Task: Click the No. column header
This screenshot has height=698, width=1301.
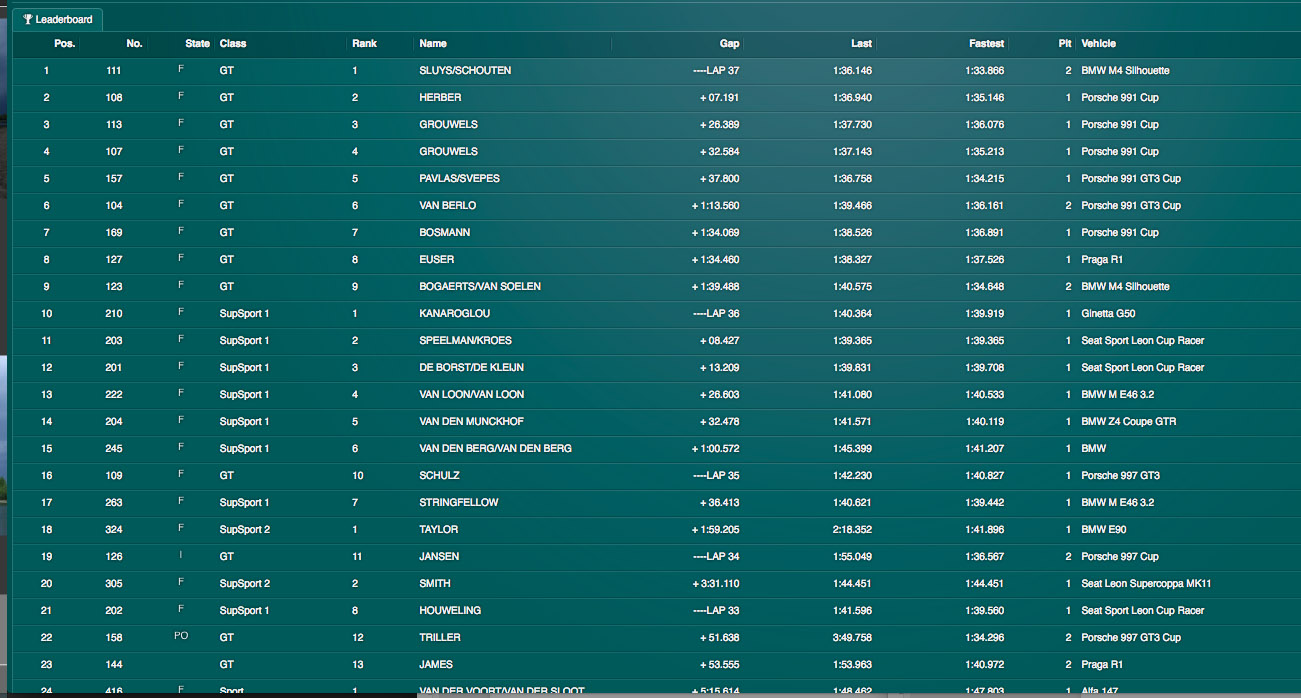Action: point(134,44)
